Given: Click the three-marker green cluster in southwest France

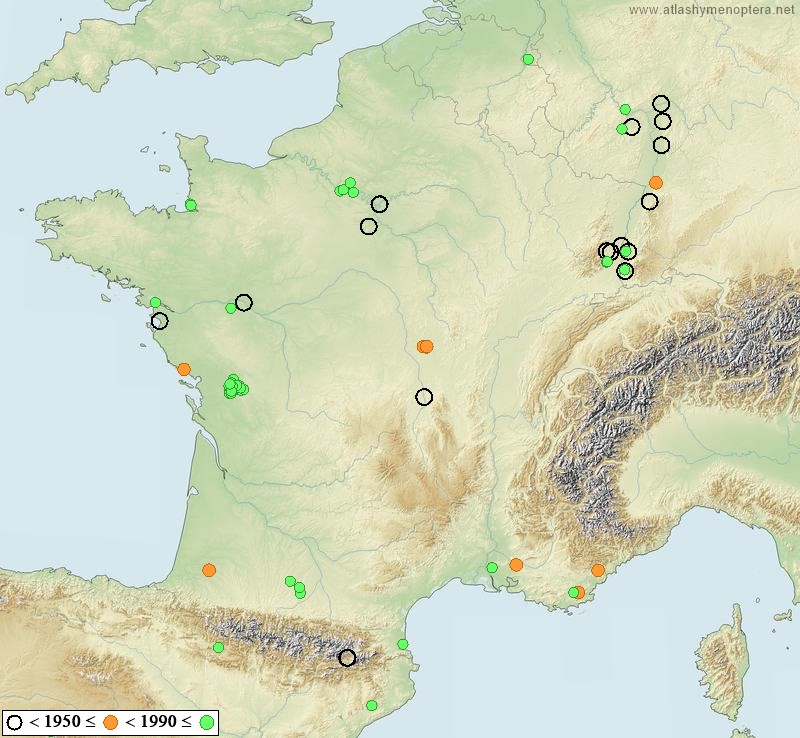Looking at the screenshot, I should (296, 587).
